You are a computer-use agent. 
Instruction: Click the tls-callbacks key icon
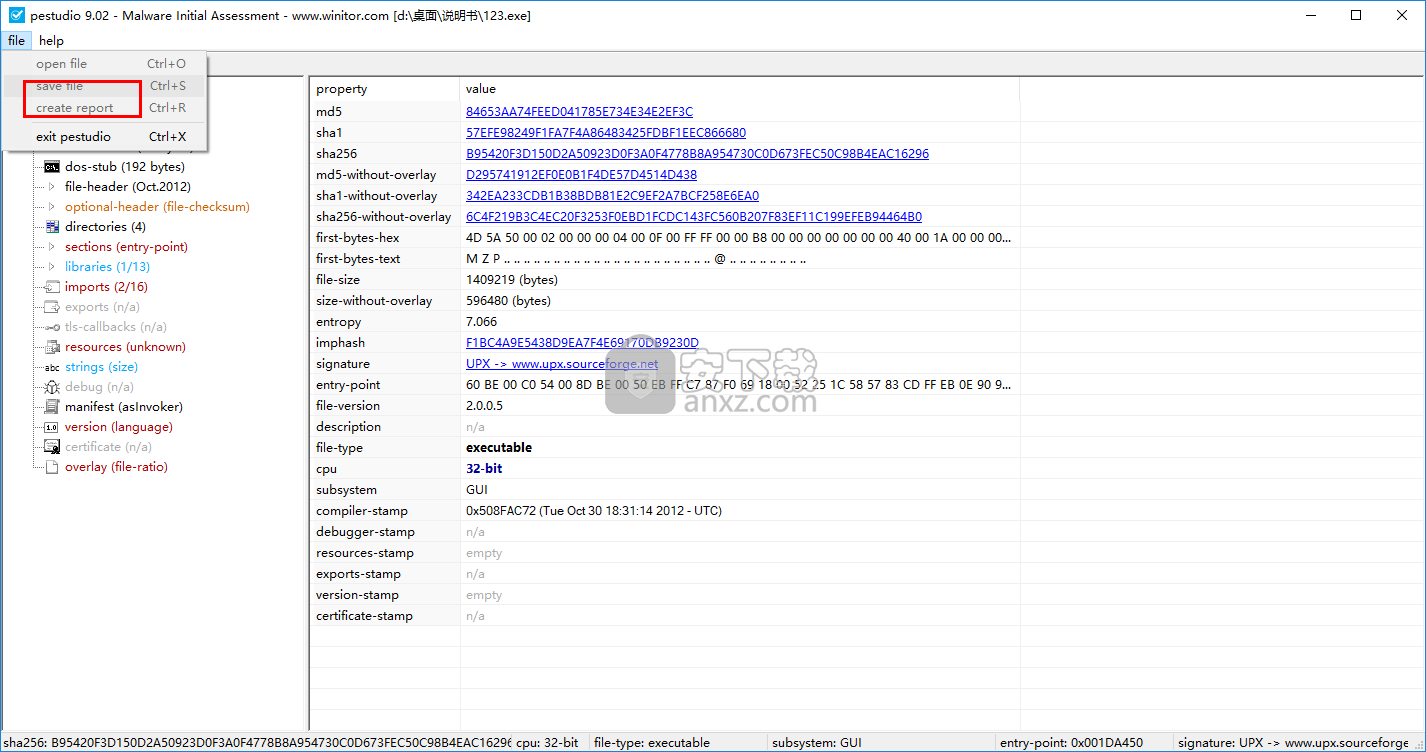tap(52, 327)
